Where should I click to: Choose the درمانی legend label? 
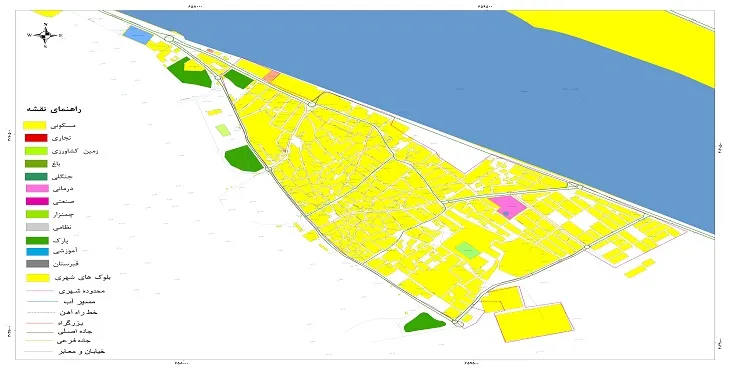pos(63,189)
